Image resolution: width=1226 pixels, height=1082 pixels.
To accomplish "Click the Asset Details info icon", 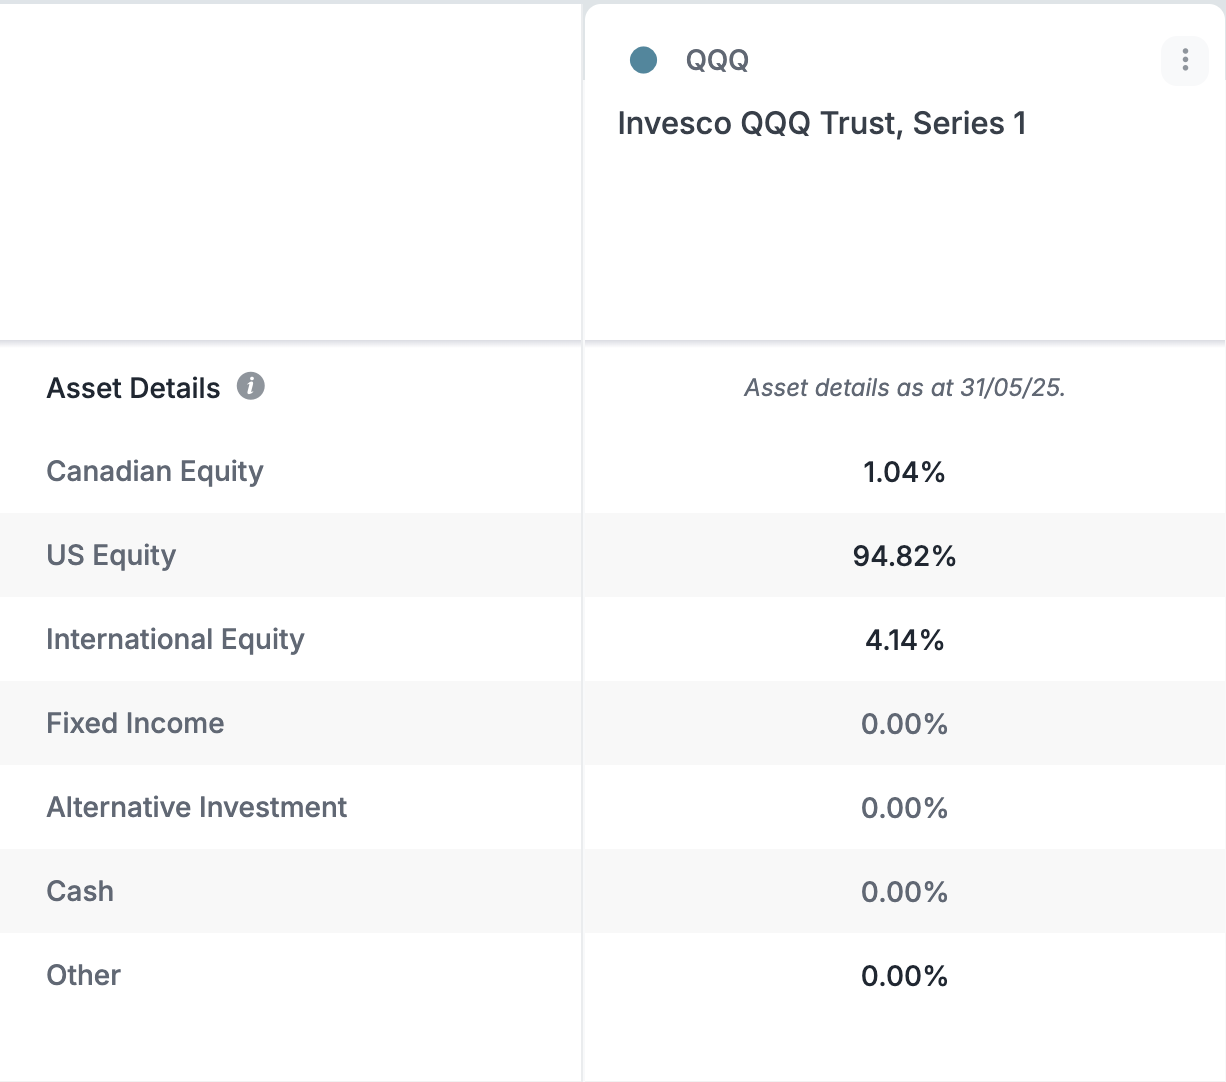I will (251, 386).
